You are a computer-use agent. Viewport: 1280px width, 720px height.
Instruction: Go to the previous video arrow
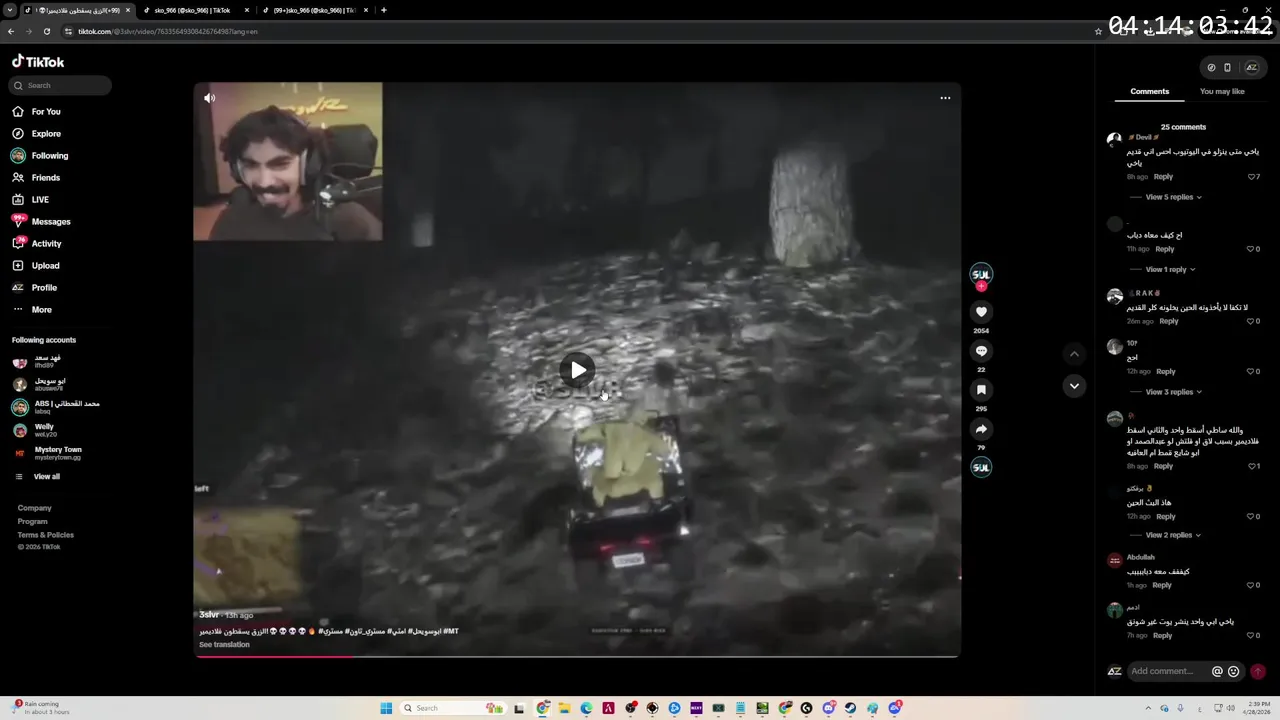[x=1074, y=354]
